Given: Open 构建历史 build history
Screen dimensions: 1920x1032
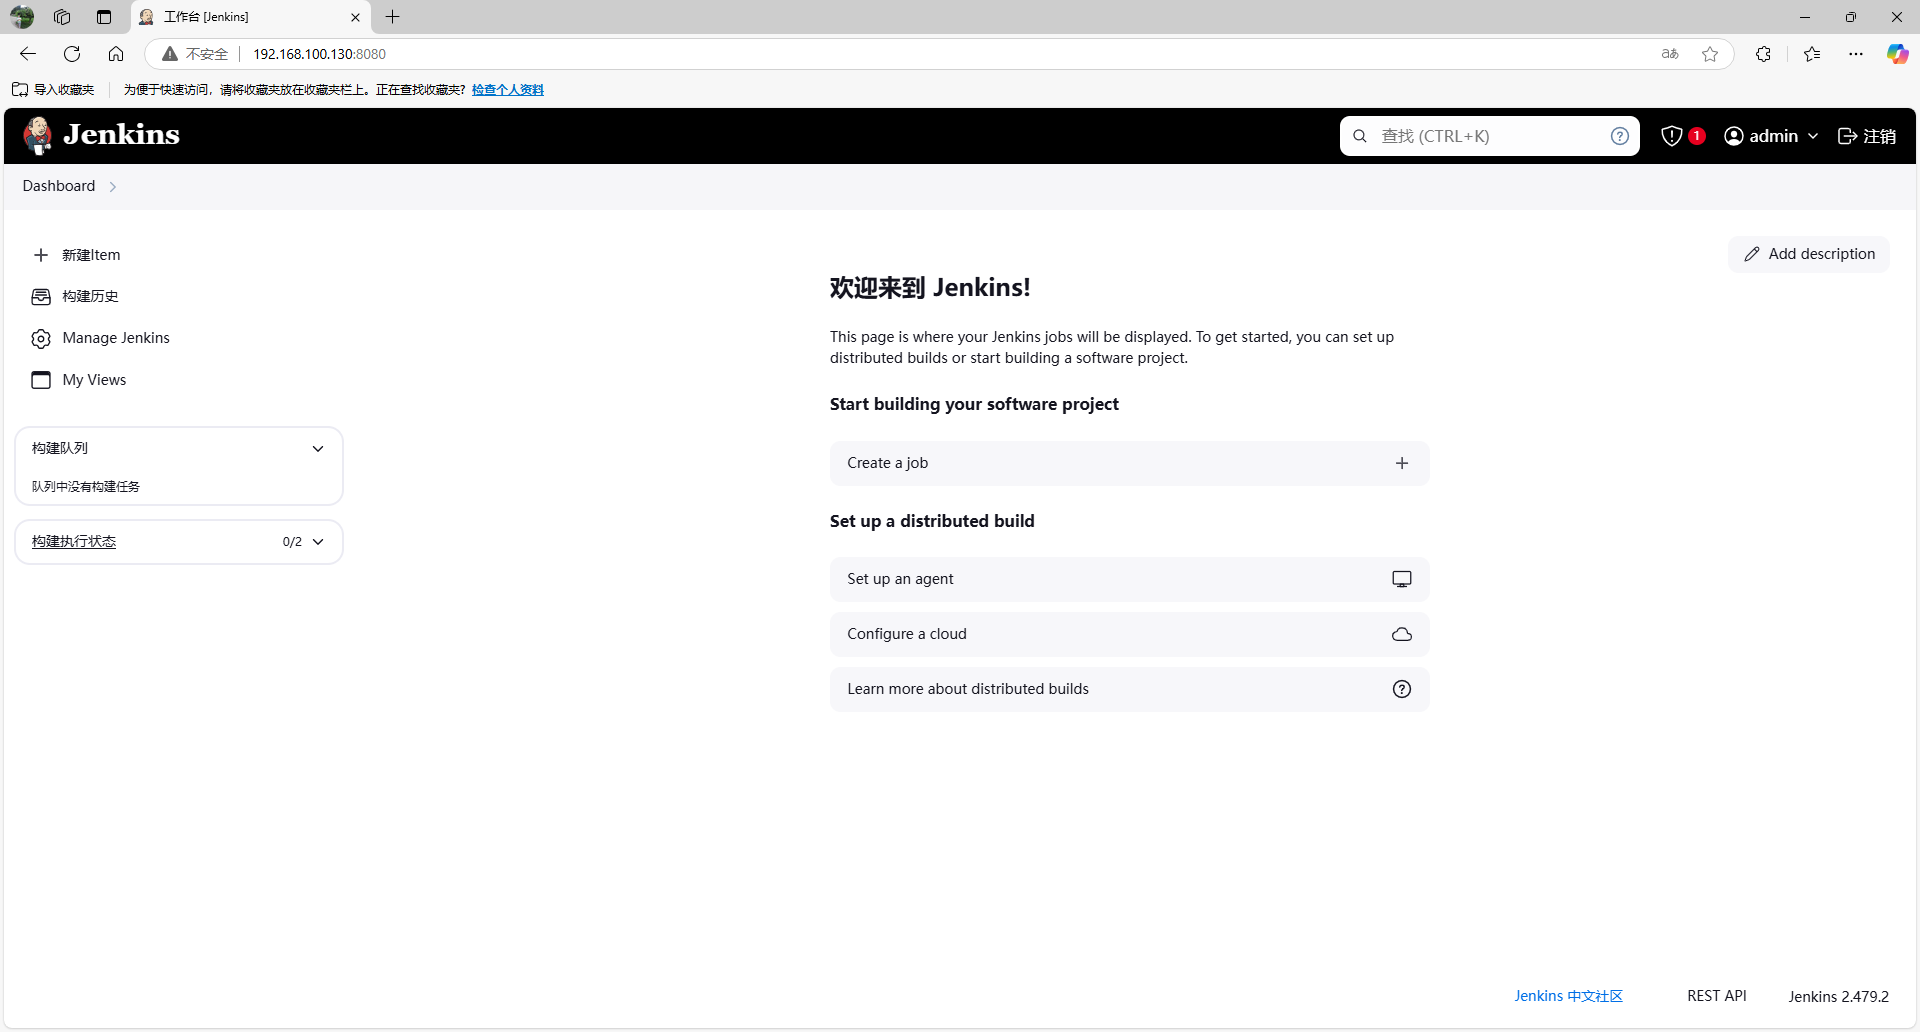Looking at the screenshot, I should 90,297.
